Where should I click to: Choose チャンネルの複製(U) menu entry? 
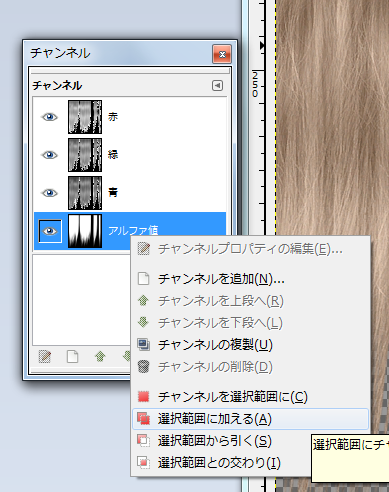(250, 345)
